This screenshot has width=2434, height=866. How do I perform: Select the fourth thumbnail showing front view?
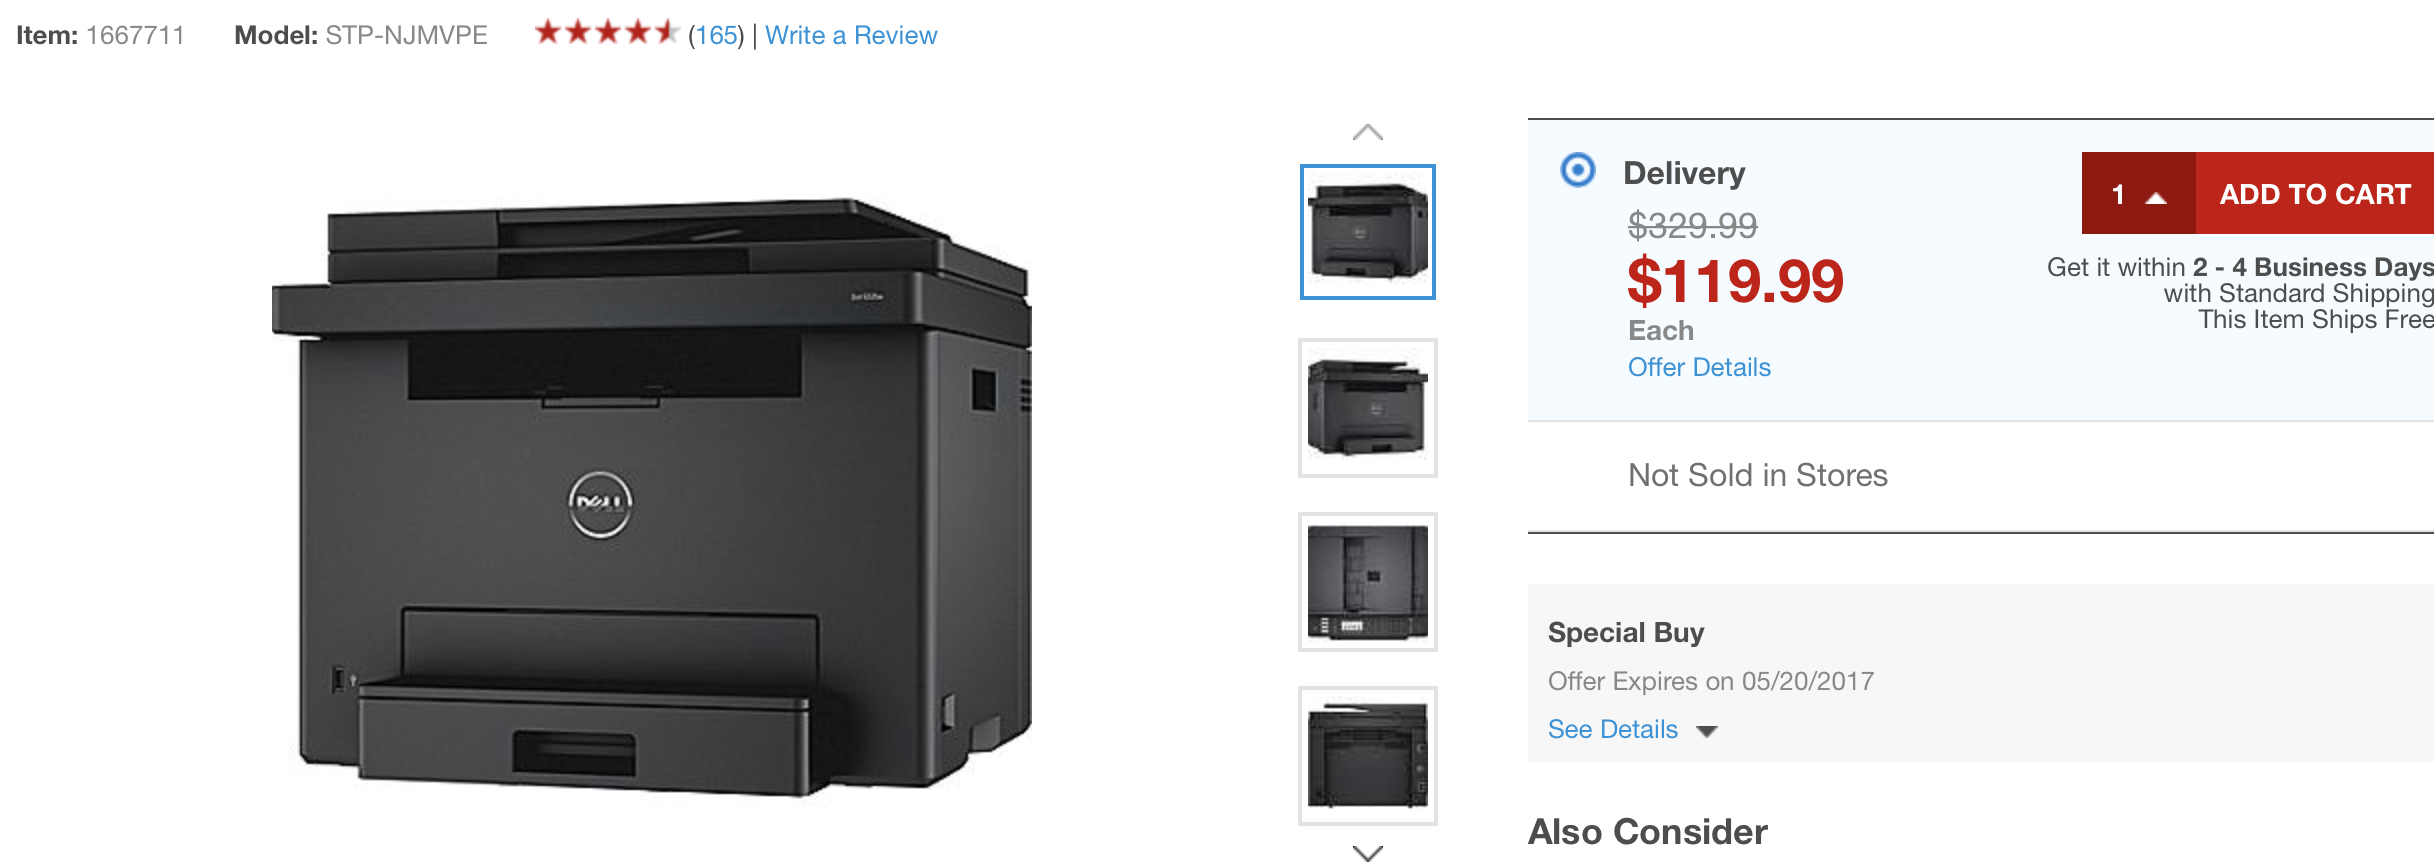coord(1367,755)
